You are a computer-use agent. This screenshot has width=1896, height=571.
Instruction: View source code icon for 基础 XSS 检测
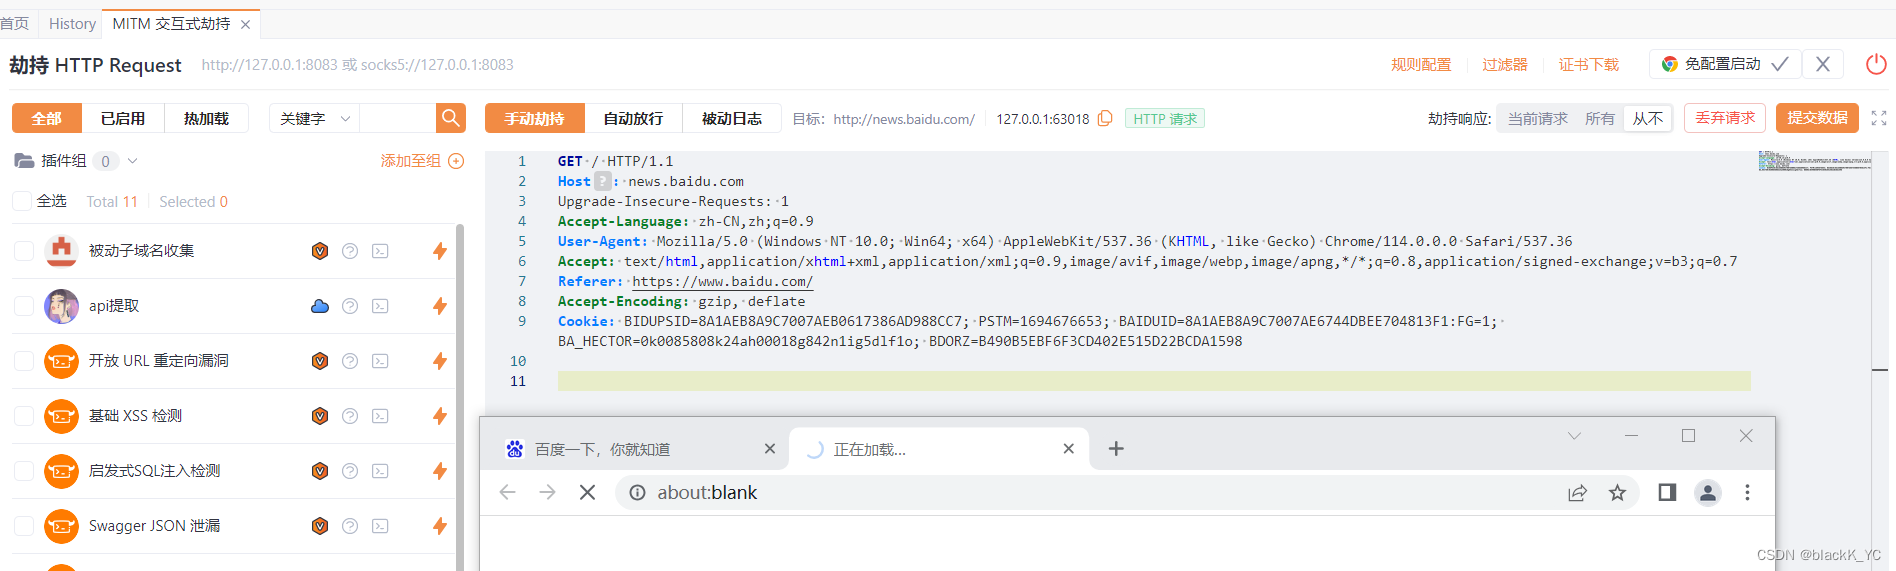(380, 416)
